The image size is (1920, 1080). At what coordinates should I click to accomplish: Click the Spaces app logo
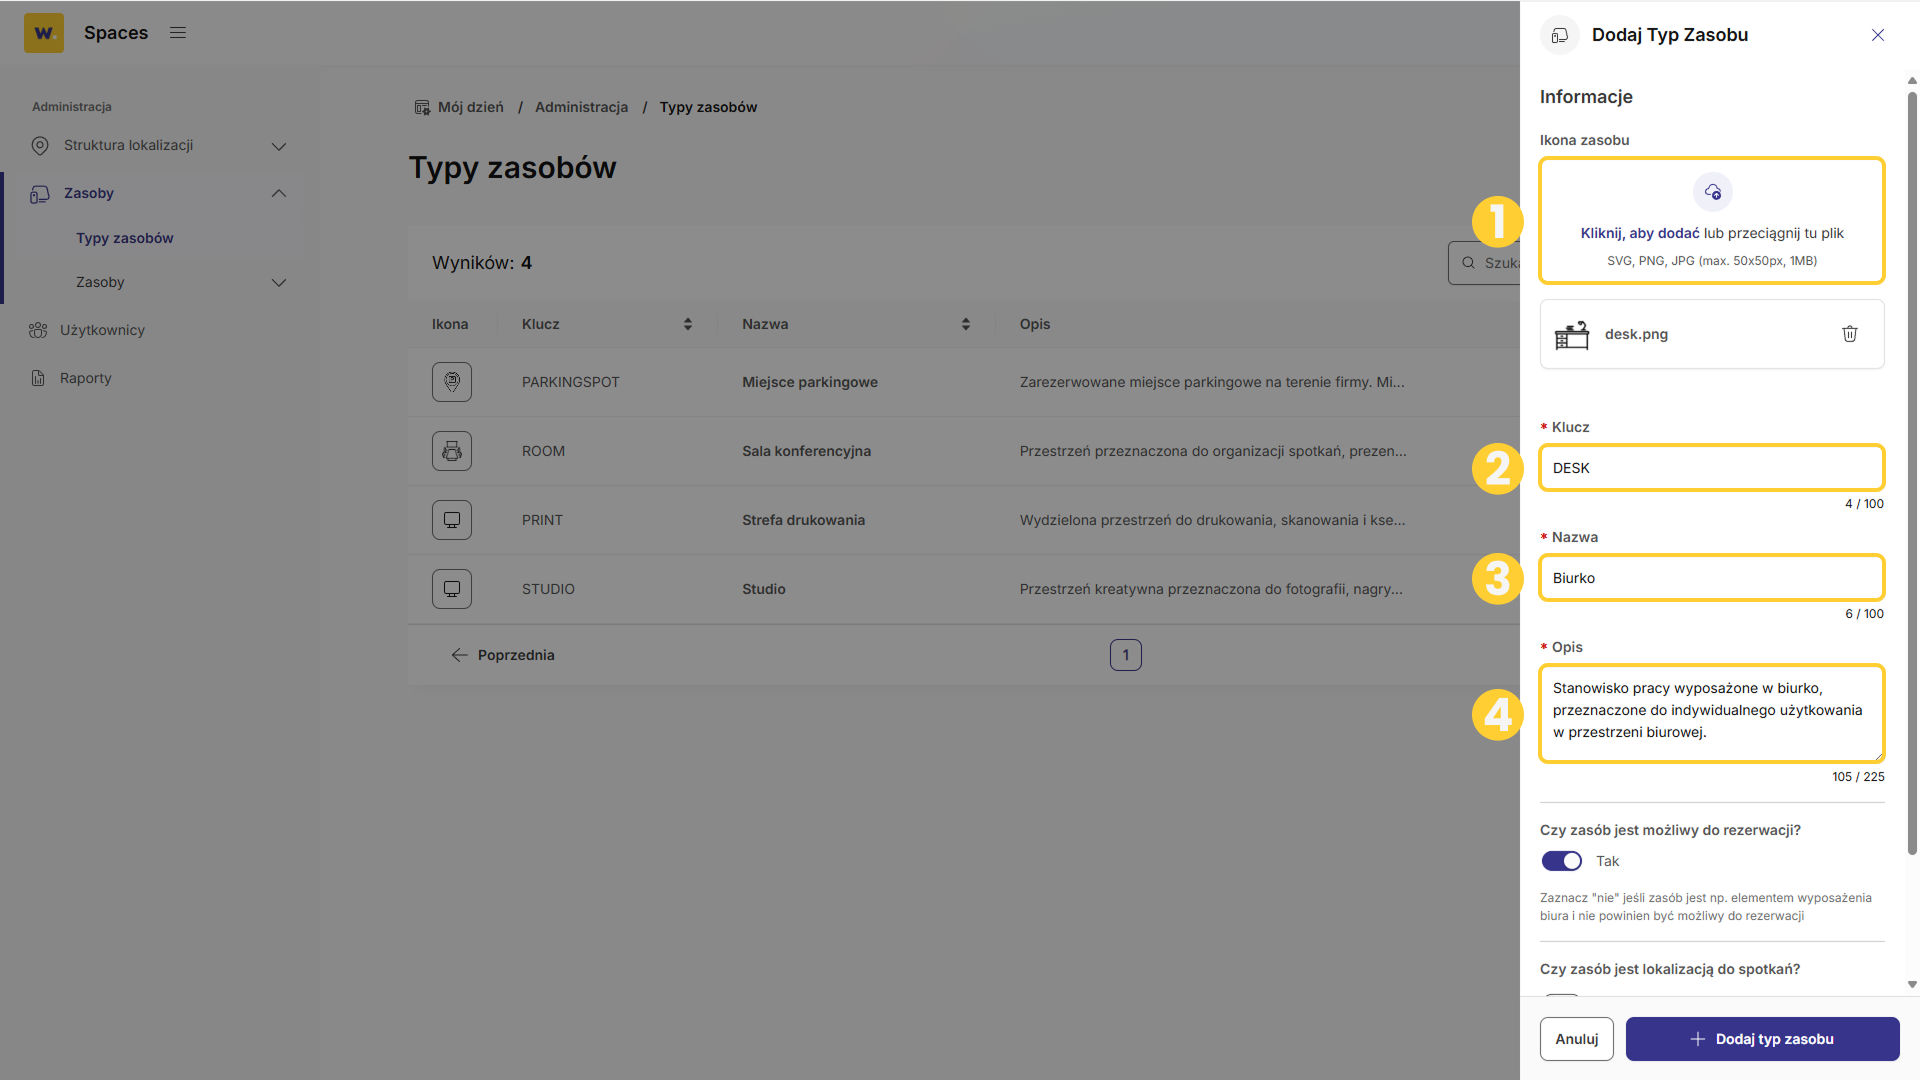pos(44,33)
